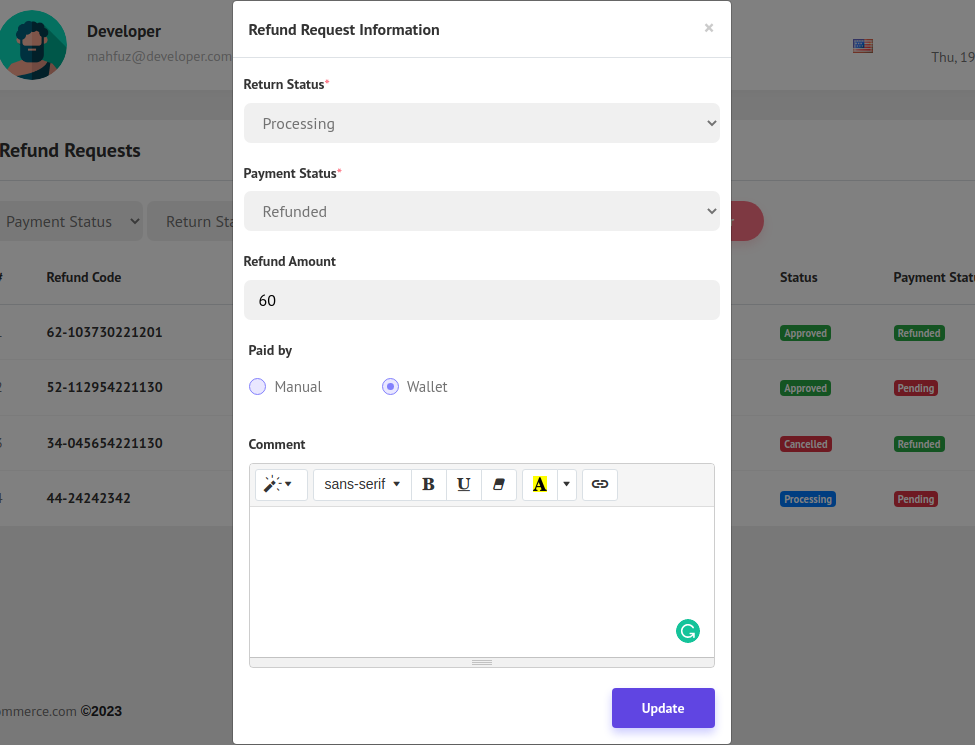975x745 pixels.
Task: Toggle underline formatting in comment editor
Action: [x=463, y=485]
